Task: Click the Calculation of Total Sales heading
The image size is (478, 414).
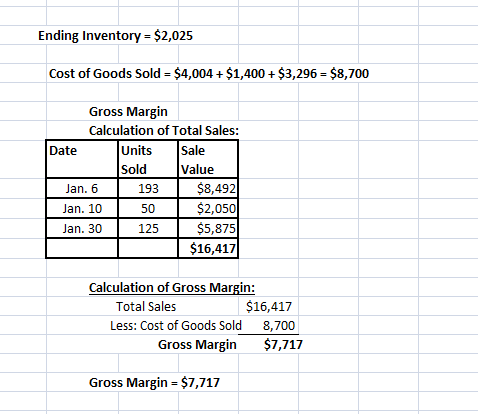Action: point(164,131)
